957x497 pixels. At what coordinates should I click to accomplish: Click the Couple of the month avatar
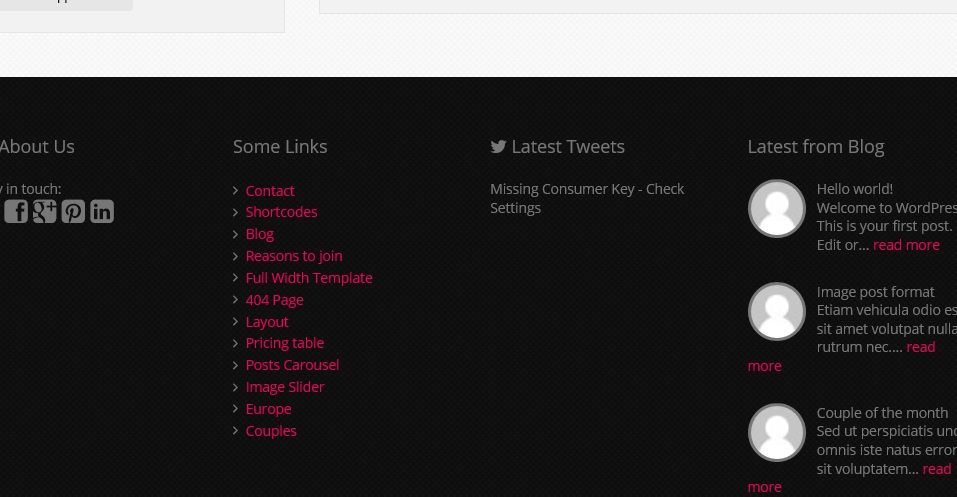(777, 433)
